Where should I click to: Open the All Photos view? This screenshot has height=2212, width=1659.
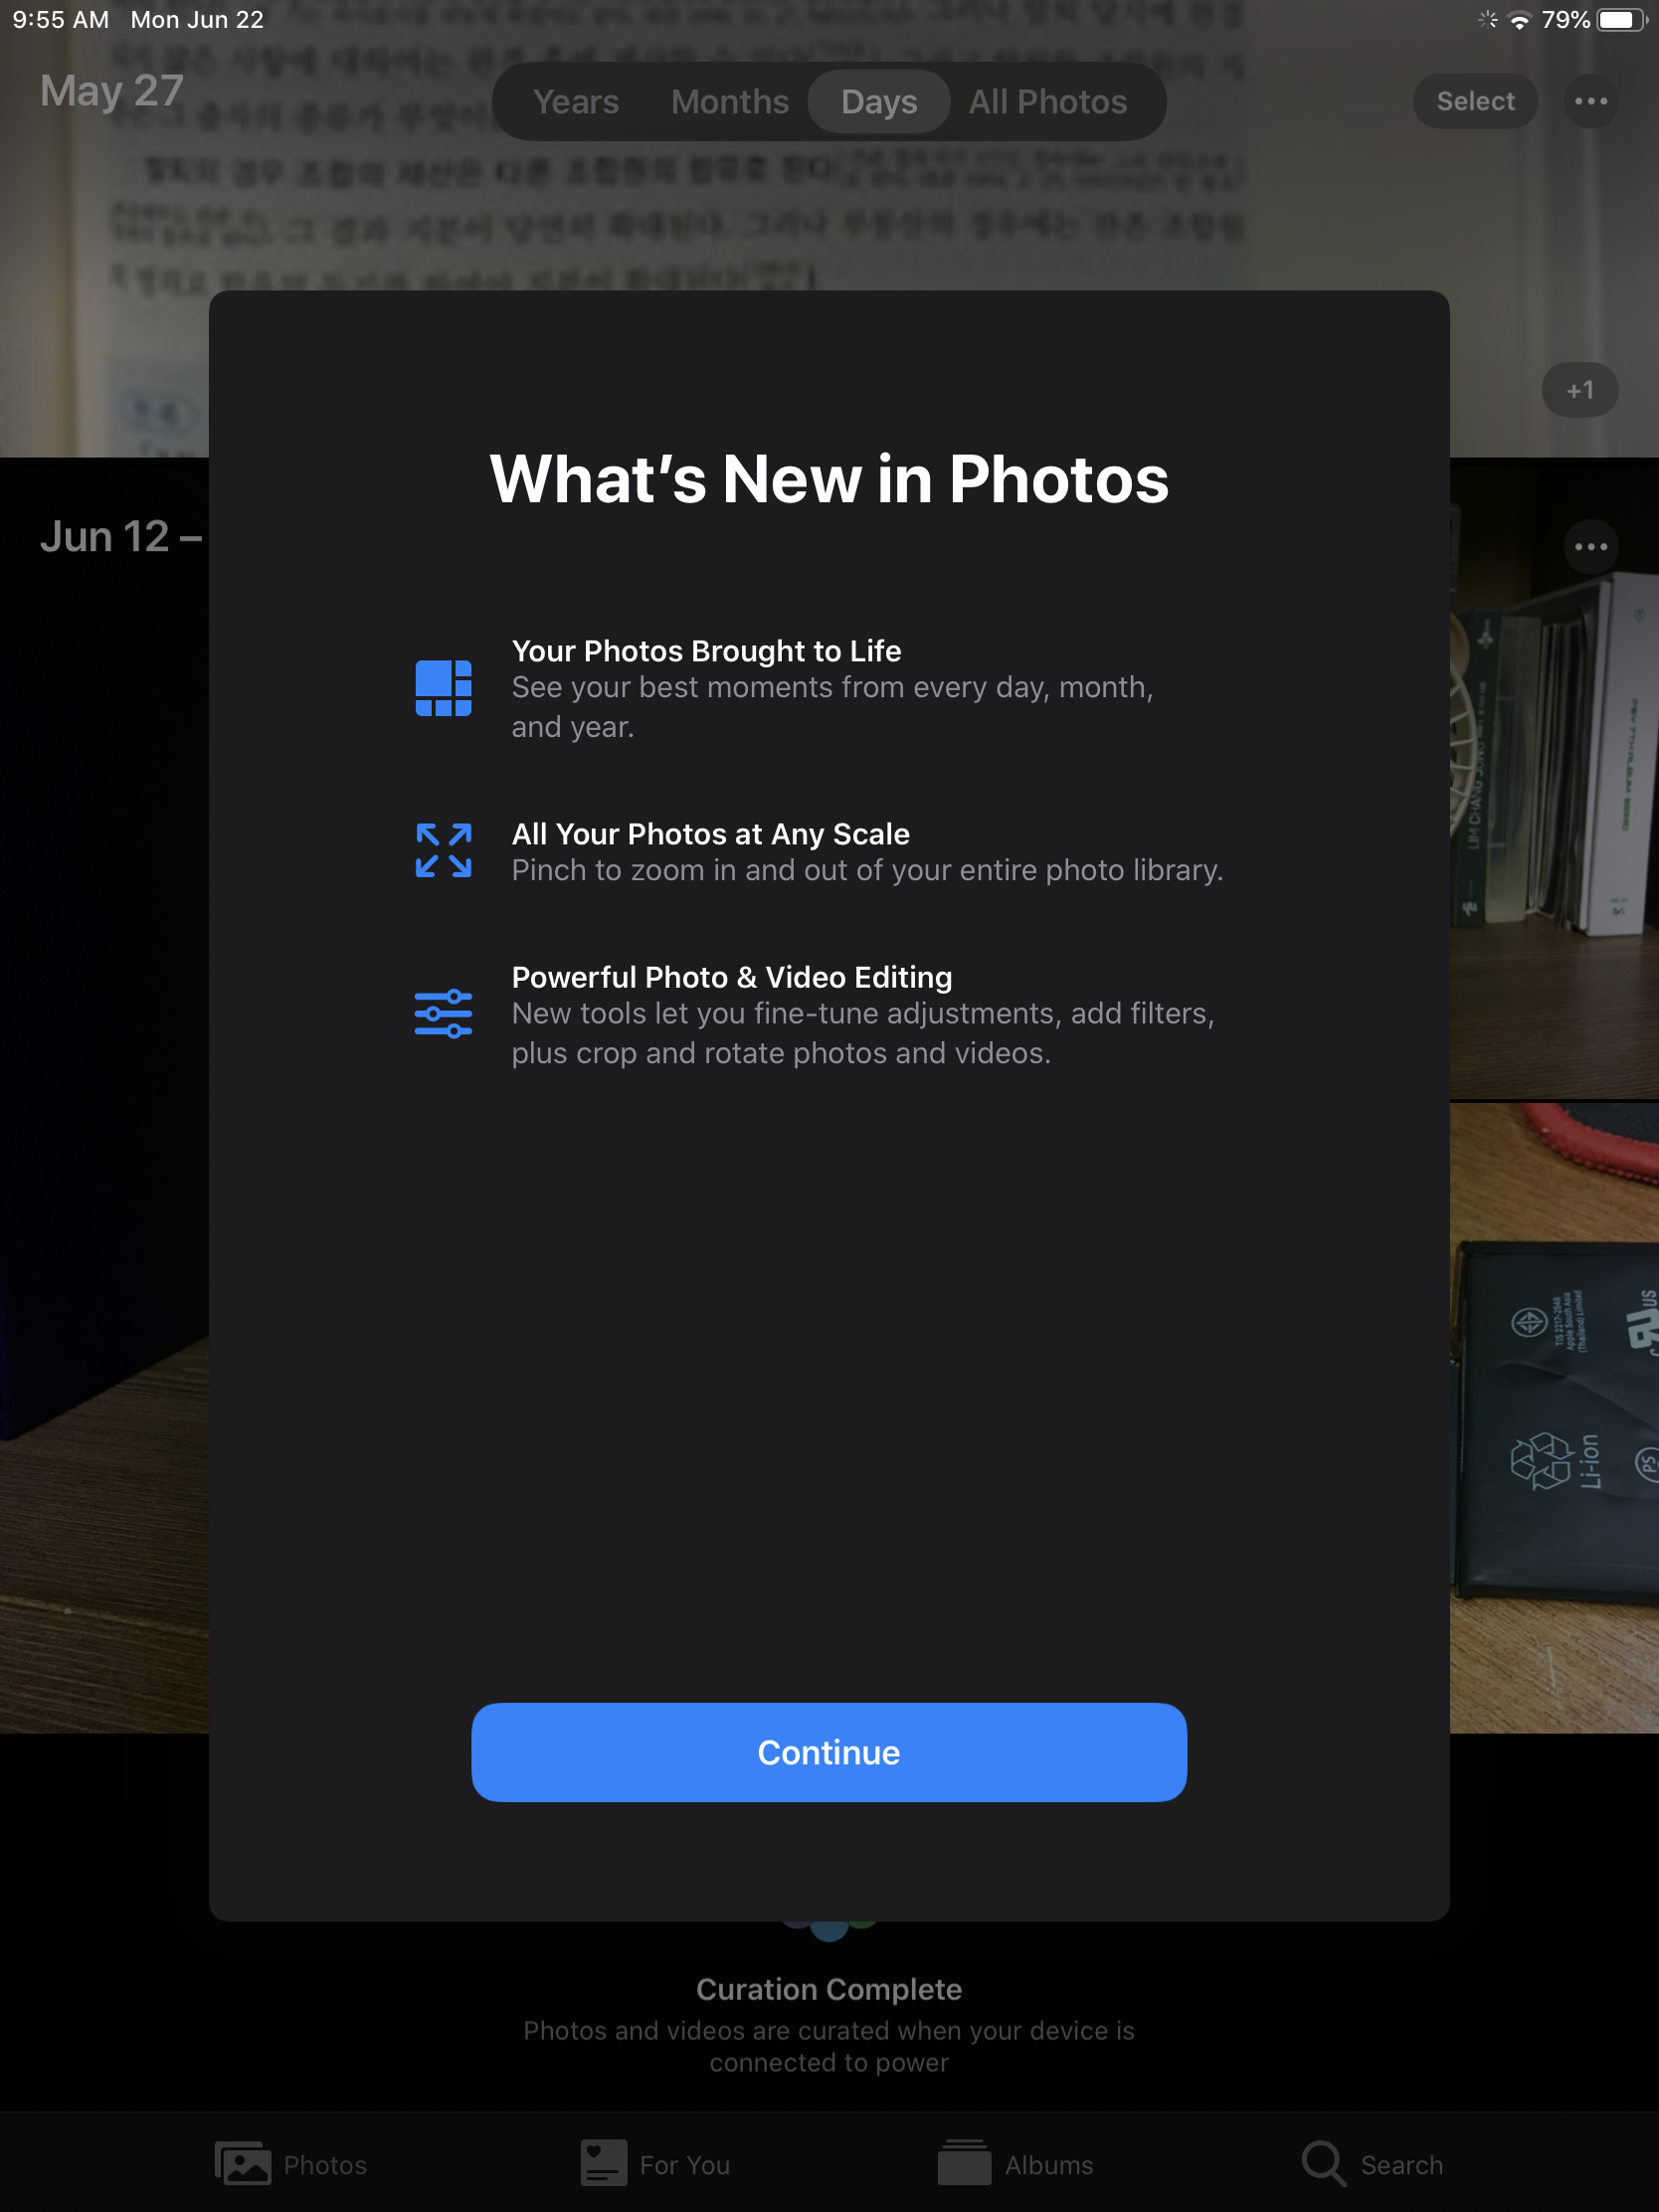1048,101
